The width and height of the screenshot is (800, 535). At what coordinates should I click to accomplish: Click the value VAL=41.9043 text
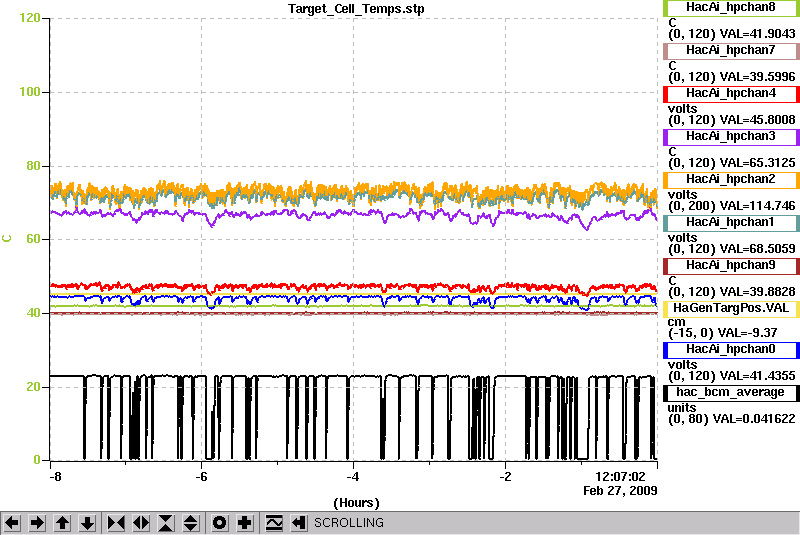pyautogui.click(x=757, y=34)
